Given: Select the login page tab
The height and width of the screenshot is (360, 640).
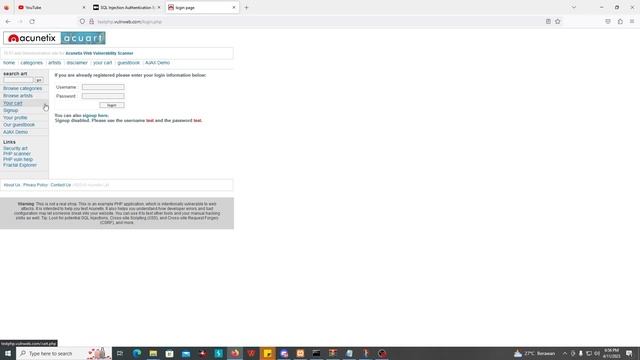Looking at the screenshot, I should (202, 7).
